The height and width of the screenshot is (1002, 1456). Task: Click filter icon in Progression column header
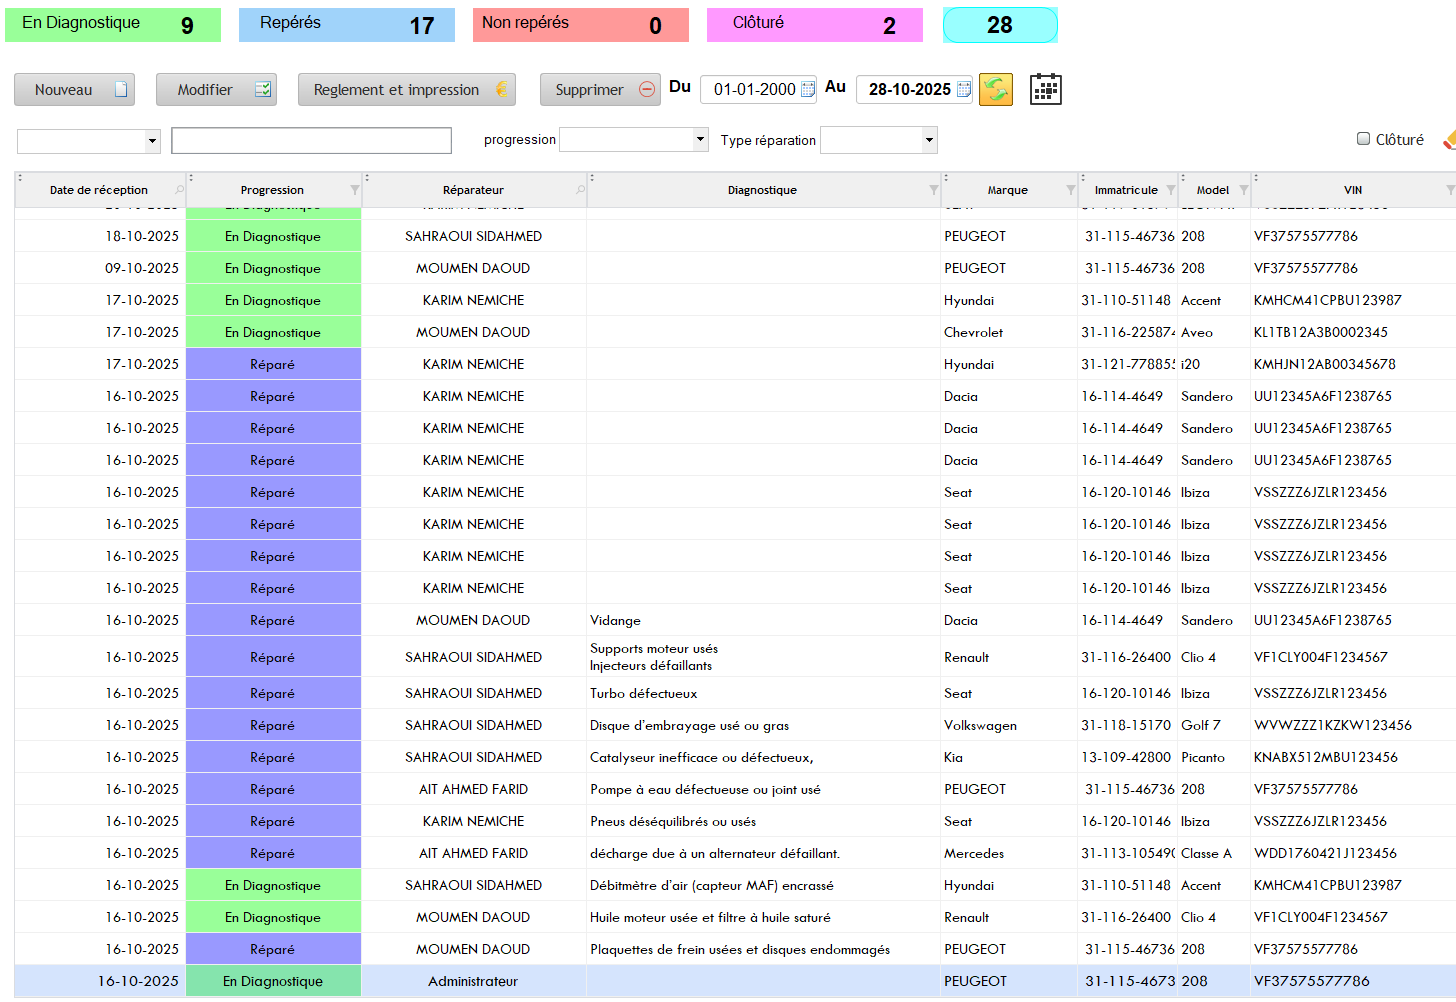(x=354, y=190)
